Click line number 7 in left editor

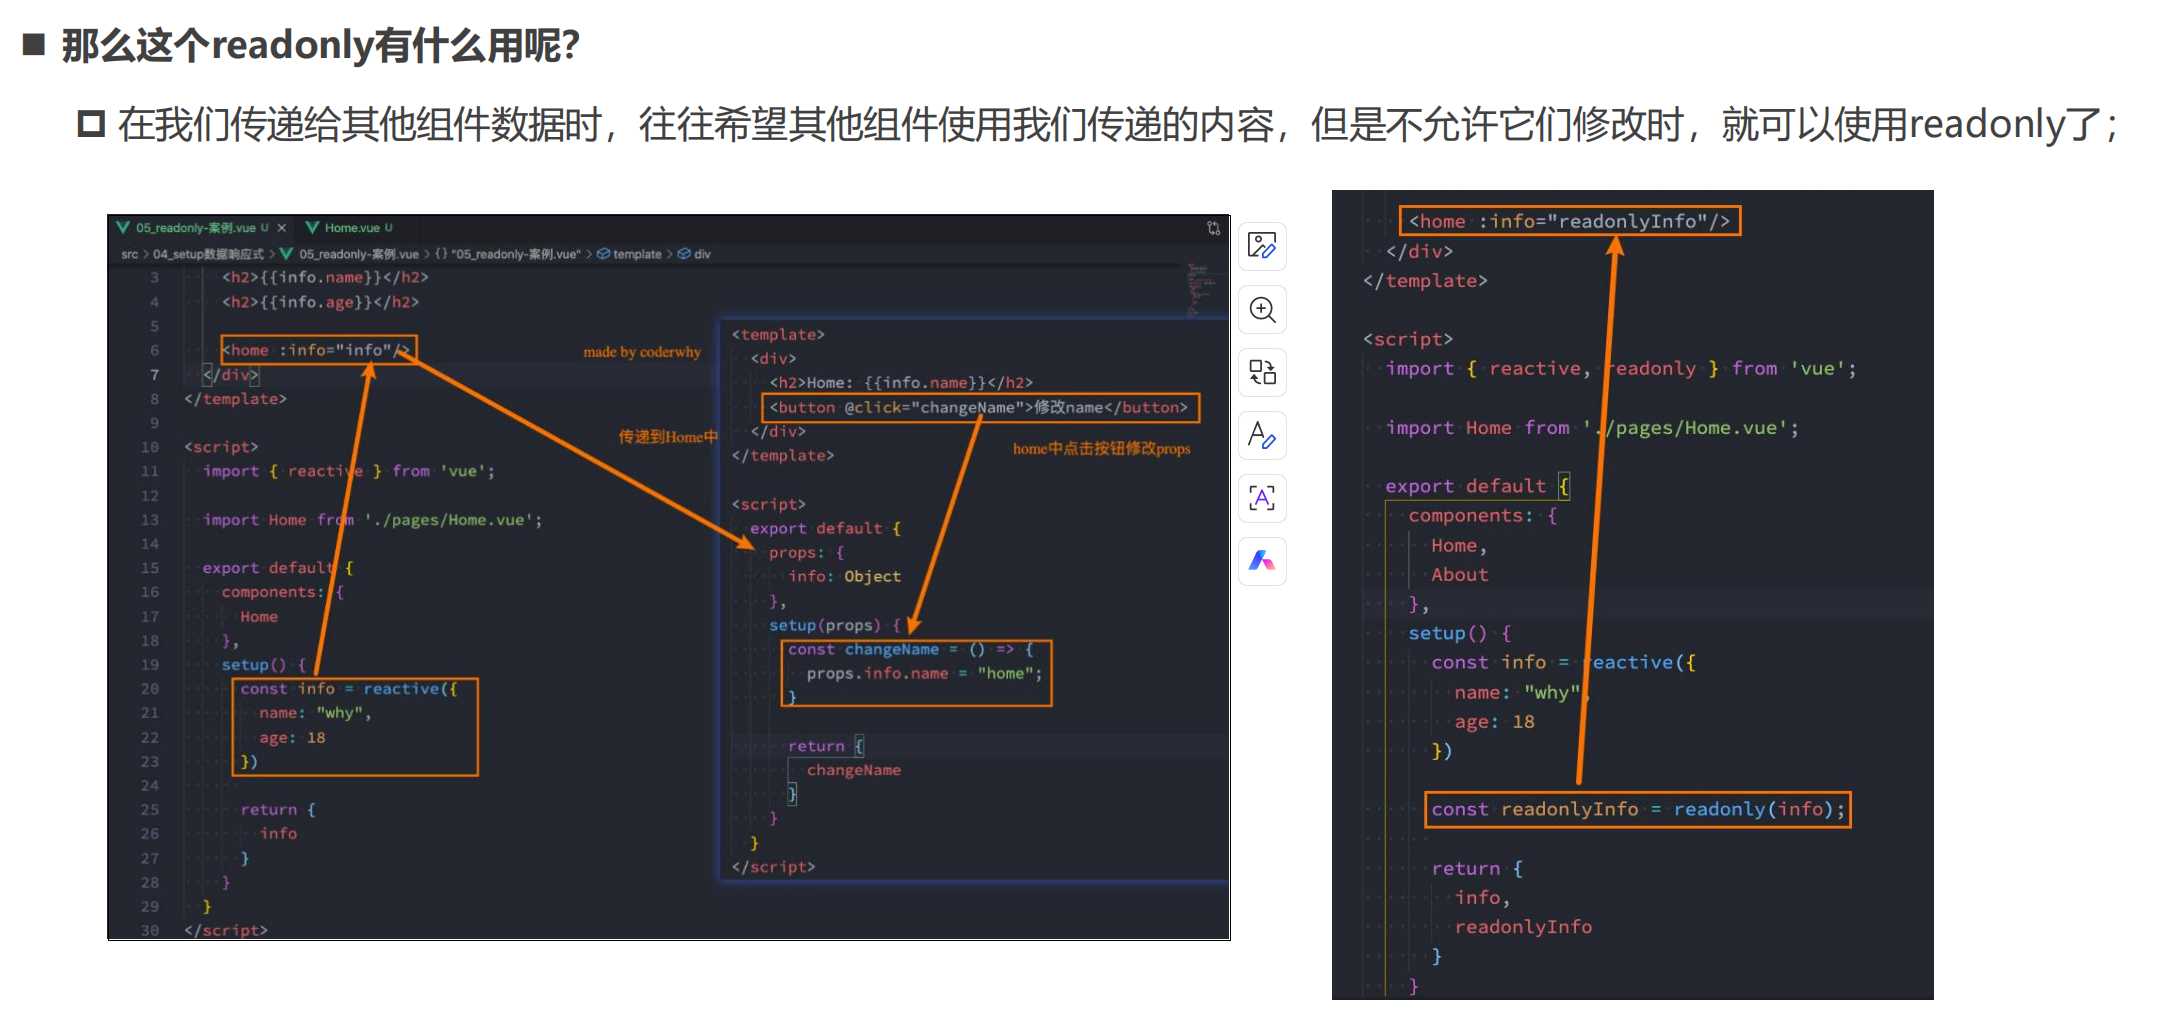click(154, 375)
